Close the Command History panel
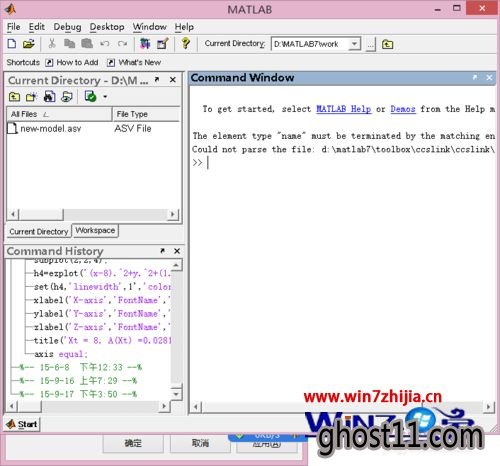 [x=177, y=251]
